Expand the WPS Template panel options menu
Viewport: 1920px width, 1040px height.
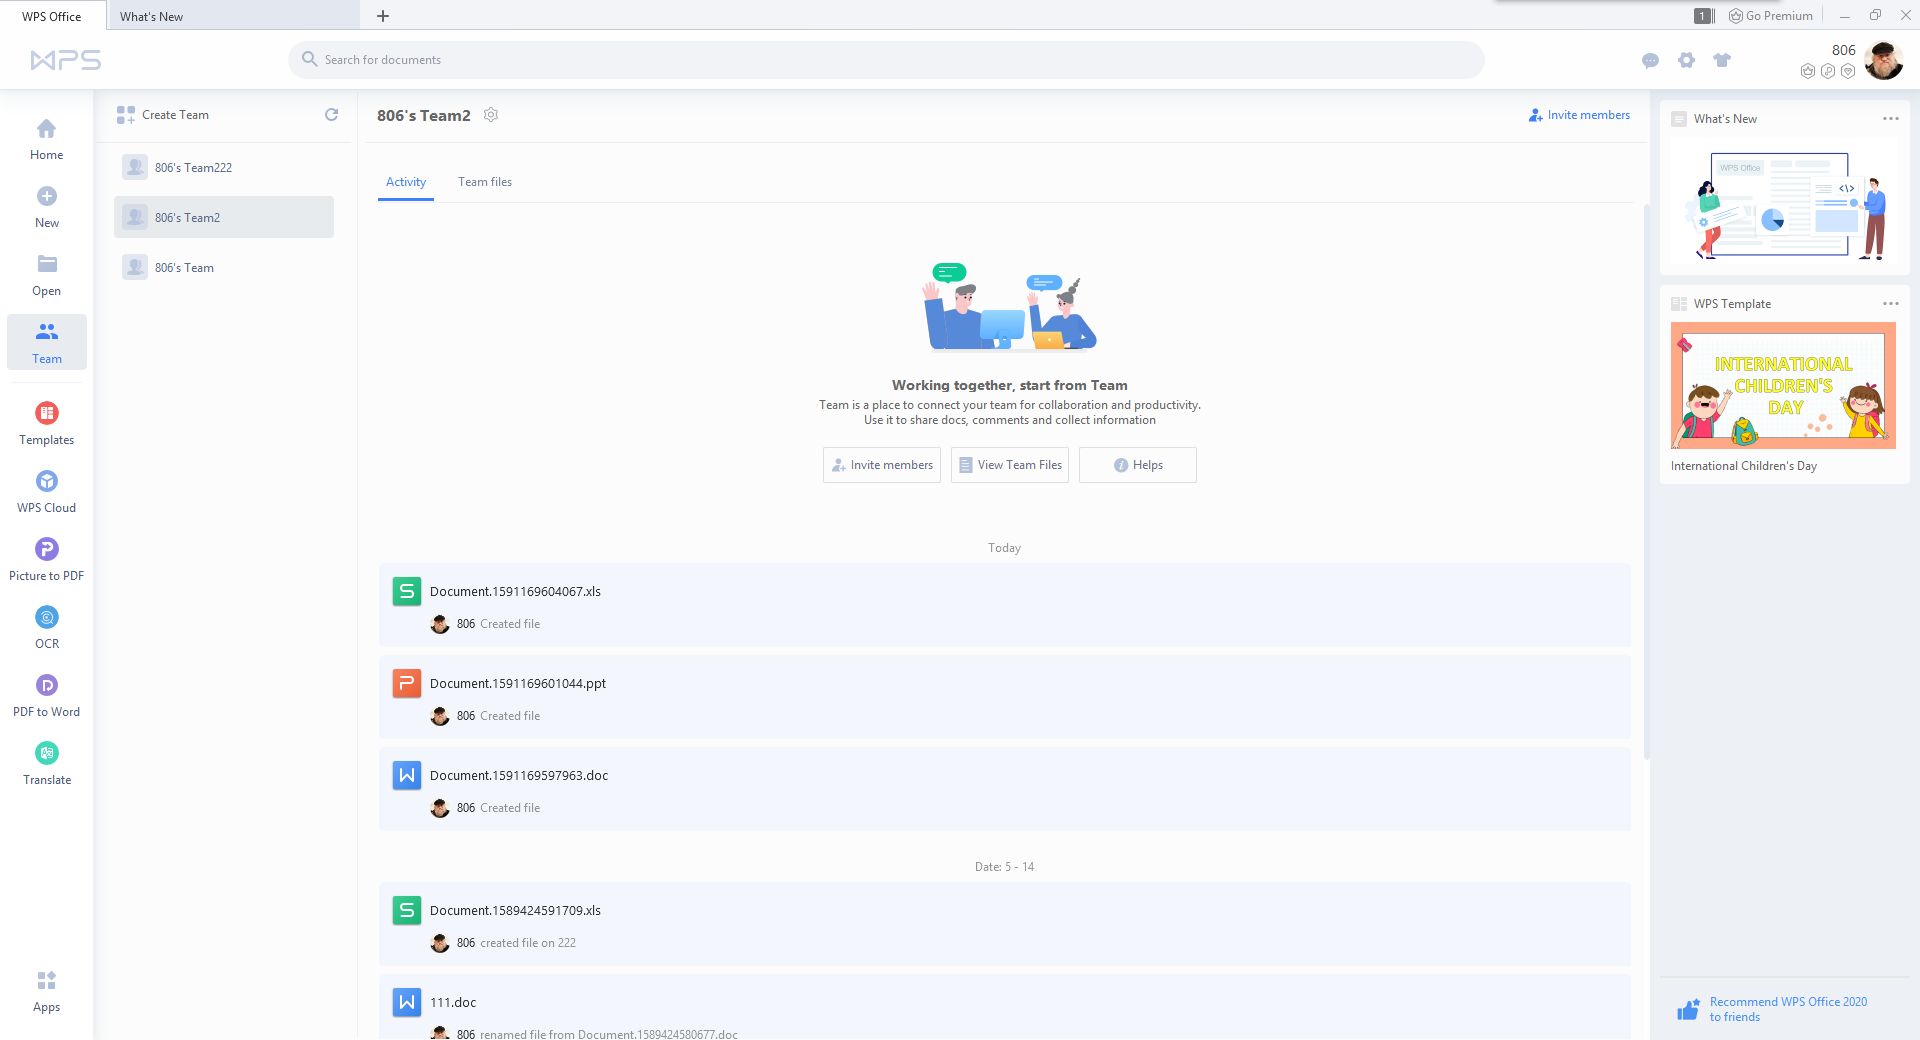pyautogui.click(x=1890, y=304)
